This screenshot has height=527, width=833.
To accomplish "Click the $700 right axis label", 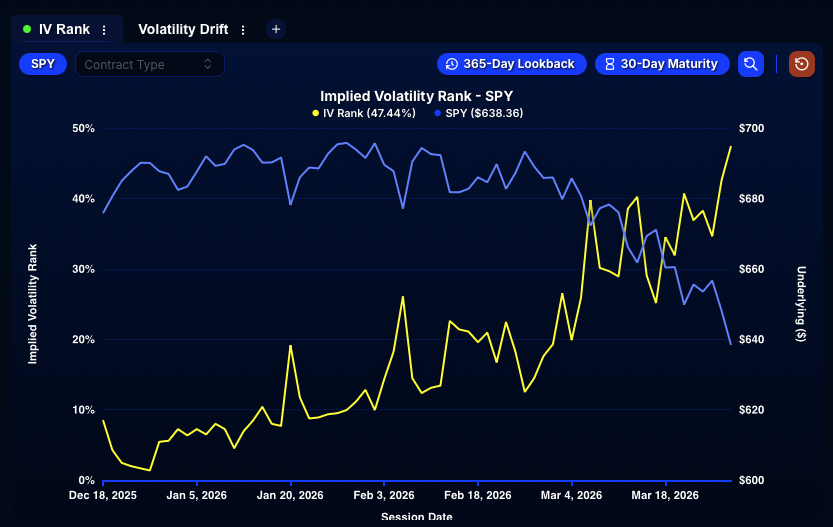I will coord(752,129).
